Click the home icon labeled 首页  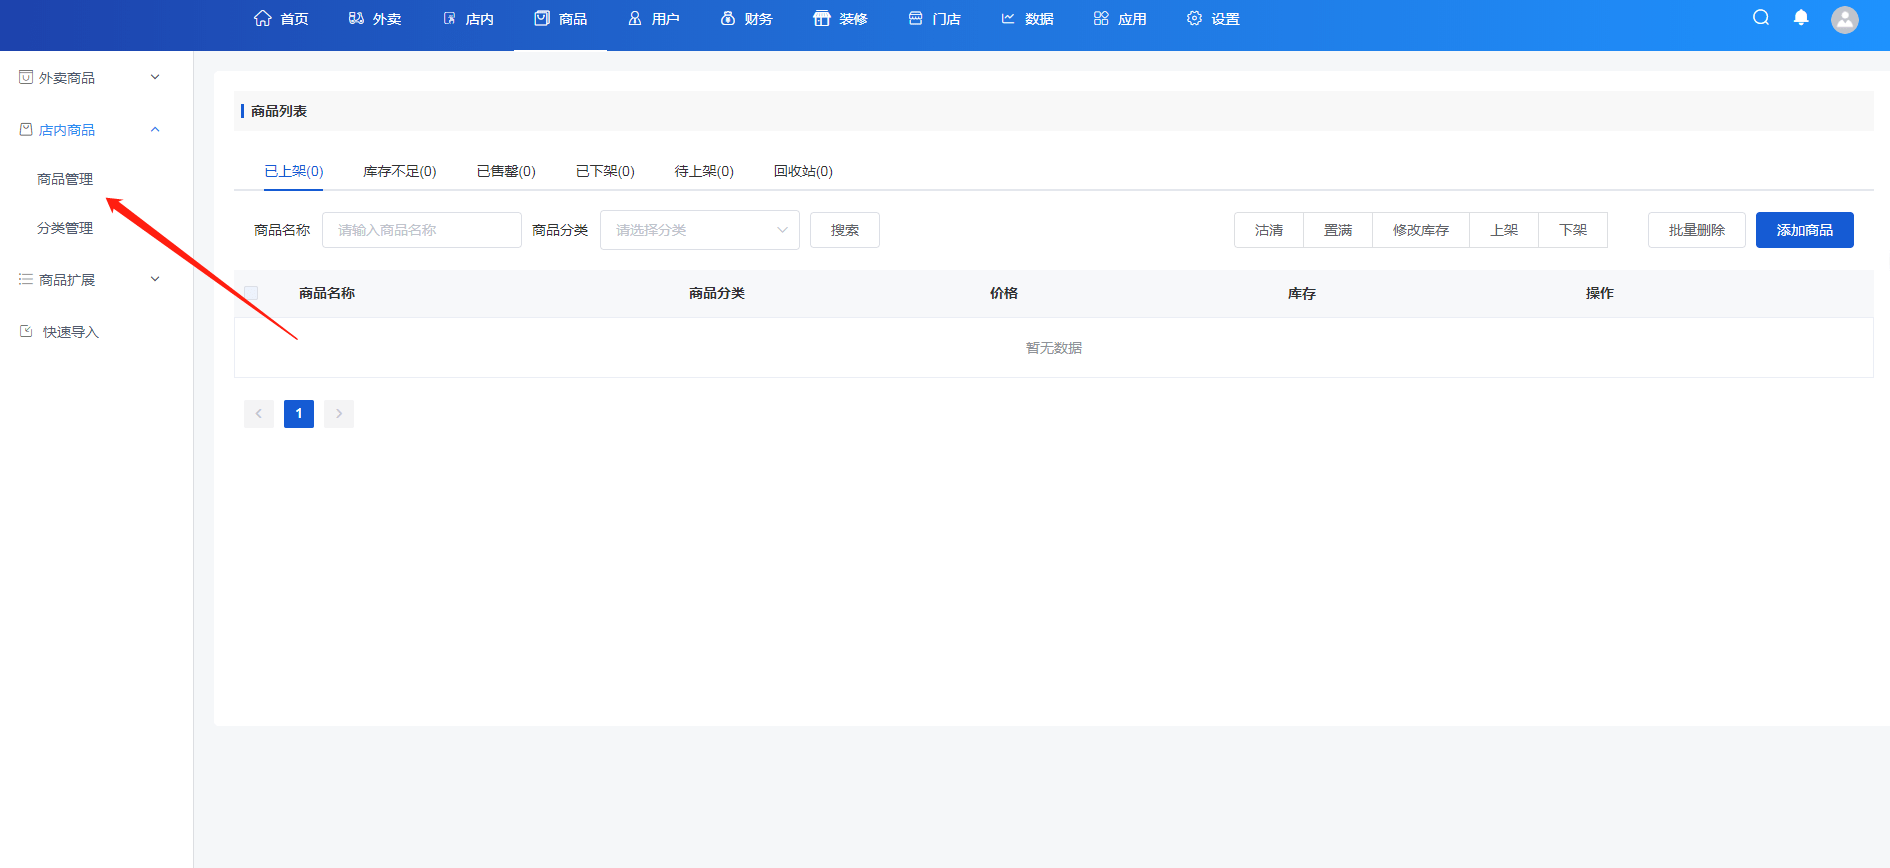(x=263, y=18)
